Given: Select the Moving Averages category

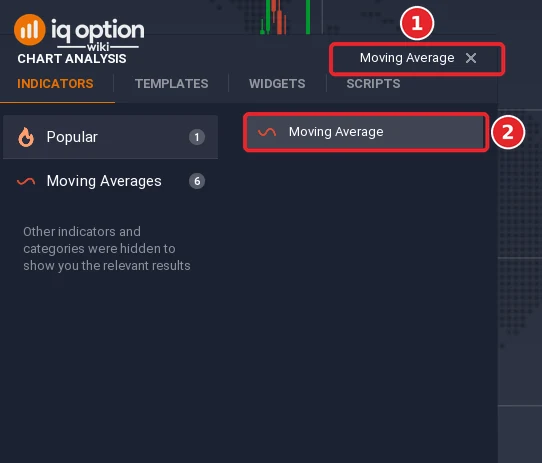Looking at the screenshot, I should point(110,181).
